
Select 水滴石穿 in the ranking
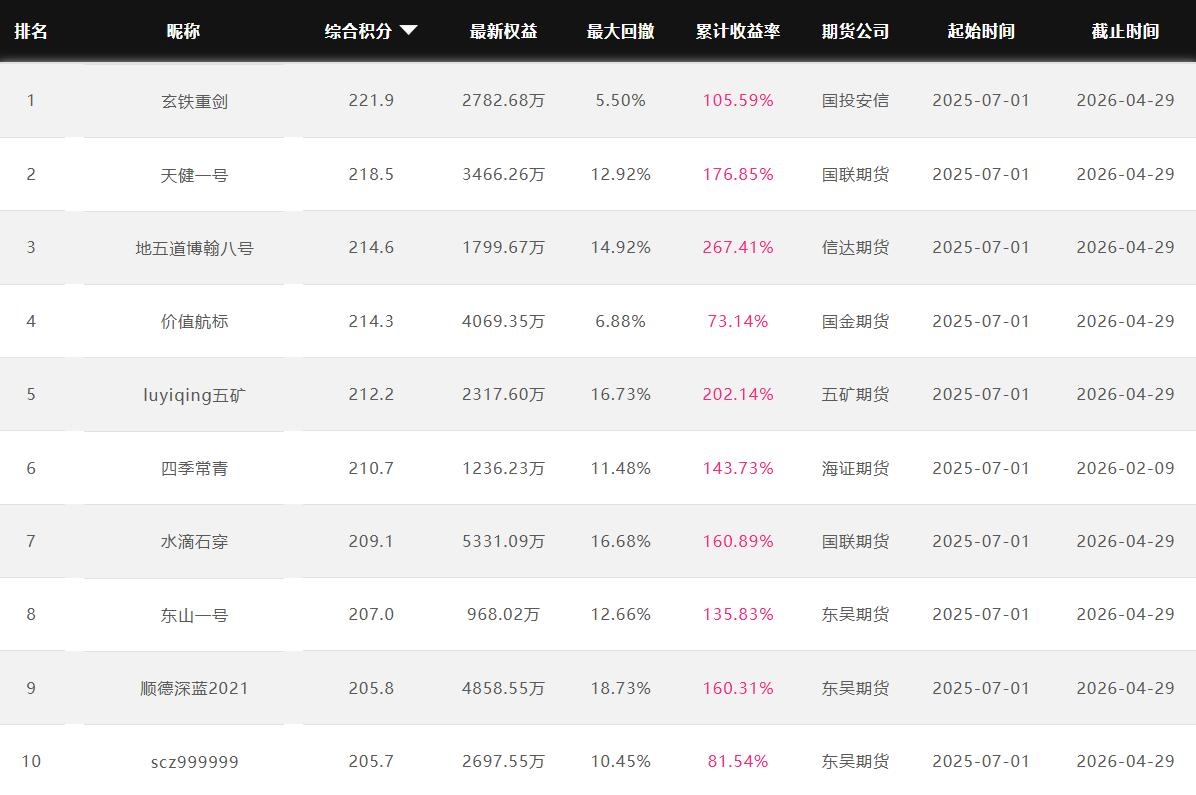(194, 541)
